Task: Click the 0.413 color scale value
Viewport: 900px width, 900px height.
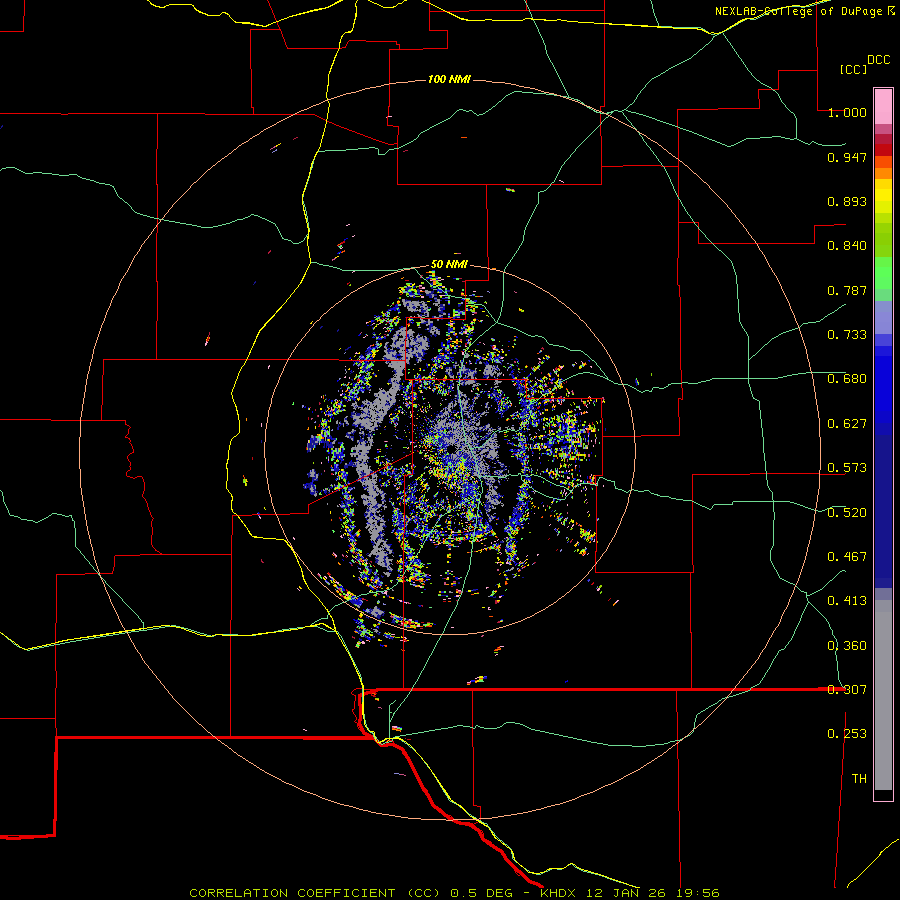Action: (847, 601)
